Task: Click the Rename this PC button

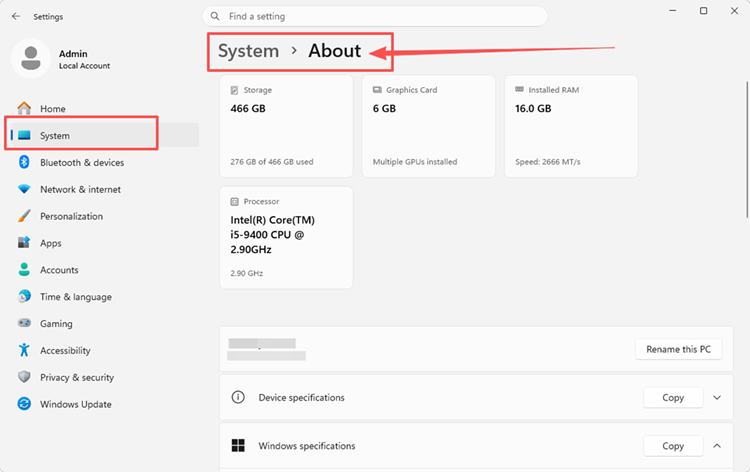Action: (x=678, y=349)
